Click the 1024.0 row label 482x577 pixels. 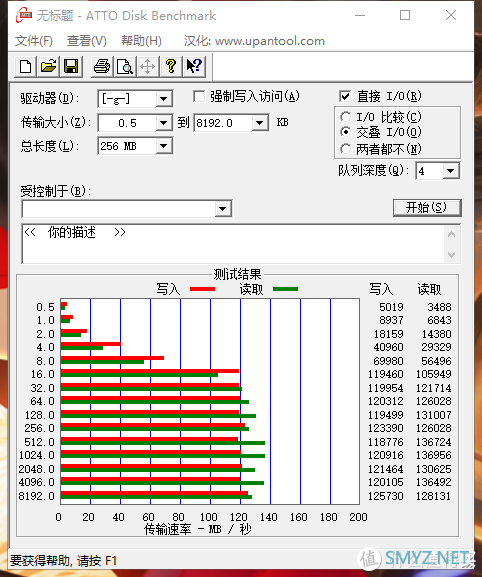(x=37, y=455)
